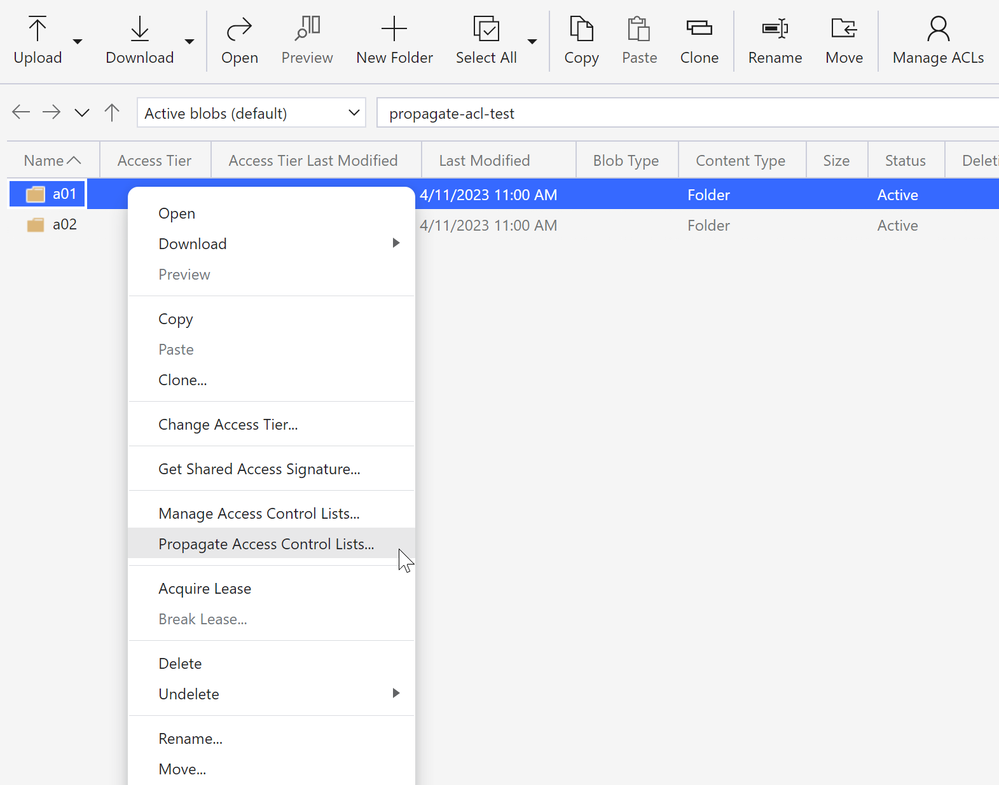Choose Copy in the context menu
The width and height of the screenshot is (999, 785).
click(271, 319)
